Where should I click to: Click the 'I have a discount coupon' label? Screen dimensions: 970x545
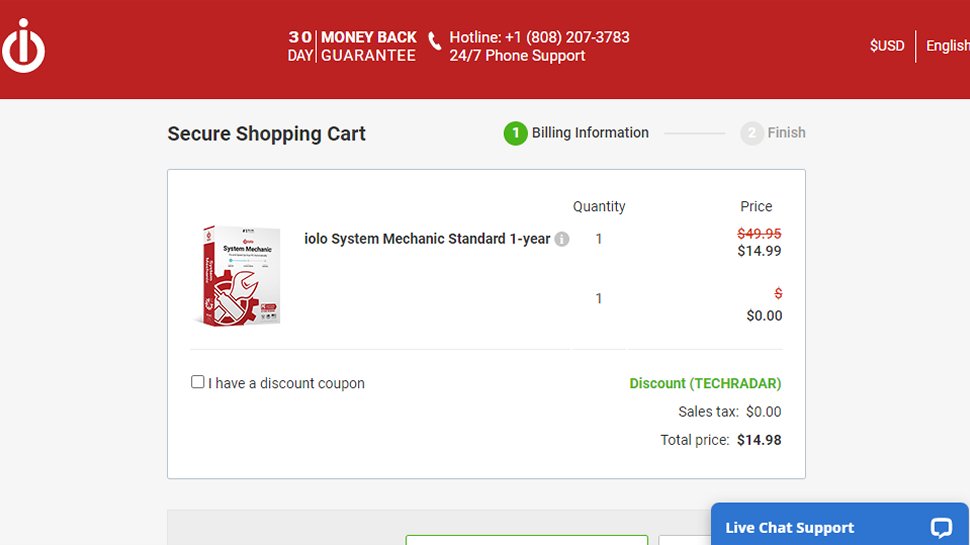point(286,384)
